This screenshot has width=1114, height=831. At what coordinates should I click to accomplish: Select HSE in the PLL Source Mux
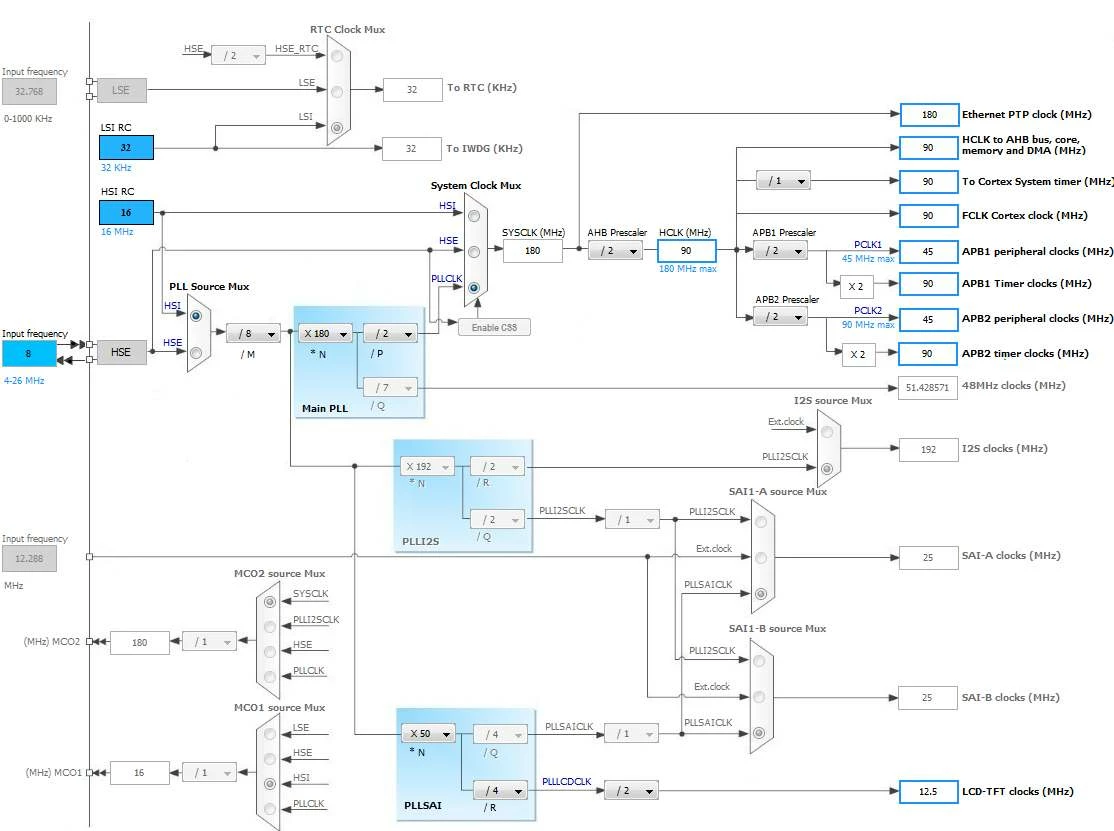click(x=196, y=353)
